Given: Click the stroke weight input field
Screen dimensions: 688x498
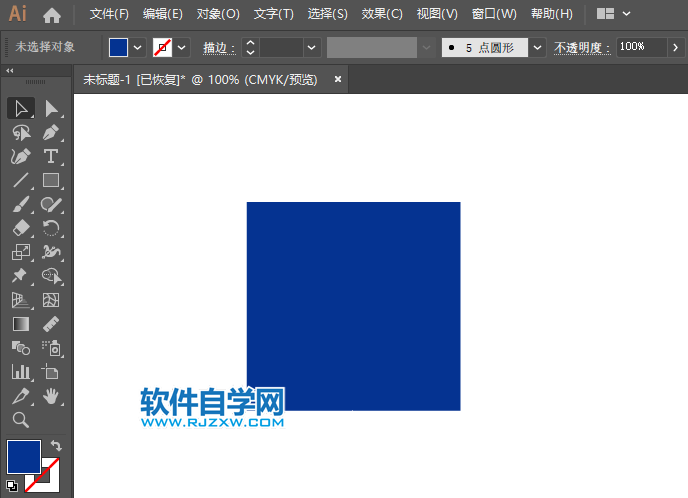Looking at the screenshot, I should point(281,47).
